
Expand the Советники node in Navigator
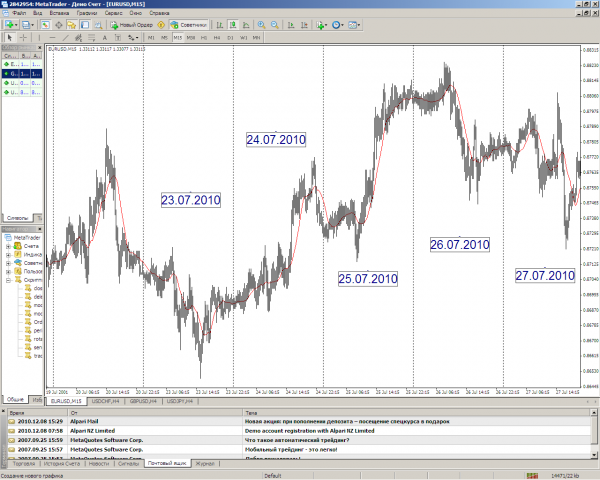[8, 263]
